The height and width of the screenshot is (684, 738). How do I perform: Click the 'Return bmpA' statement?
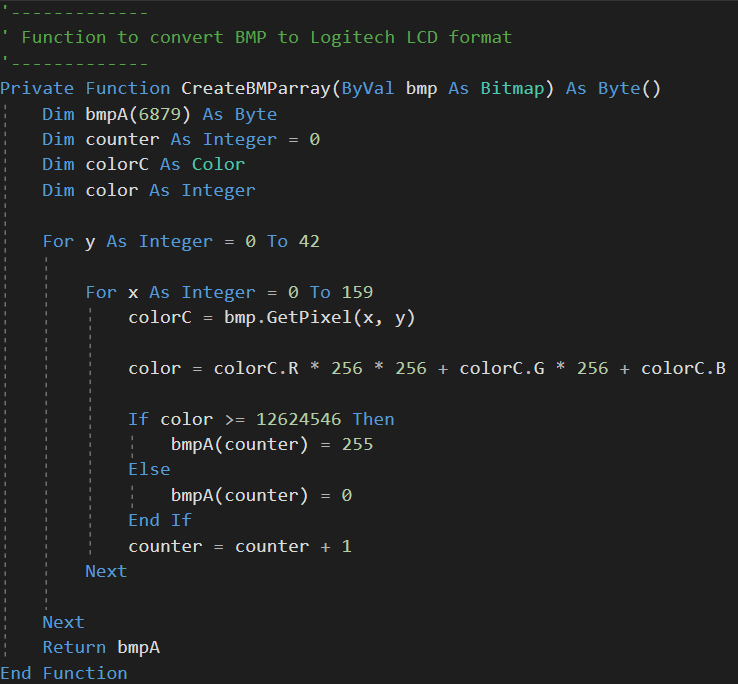click(x=101, y=648)
